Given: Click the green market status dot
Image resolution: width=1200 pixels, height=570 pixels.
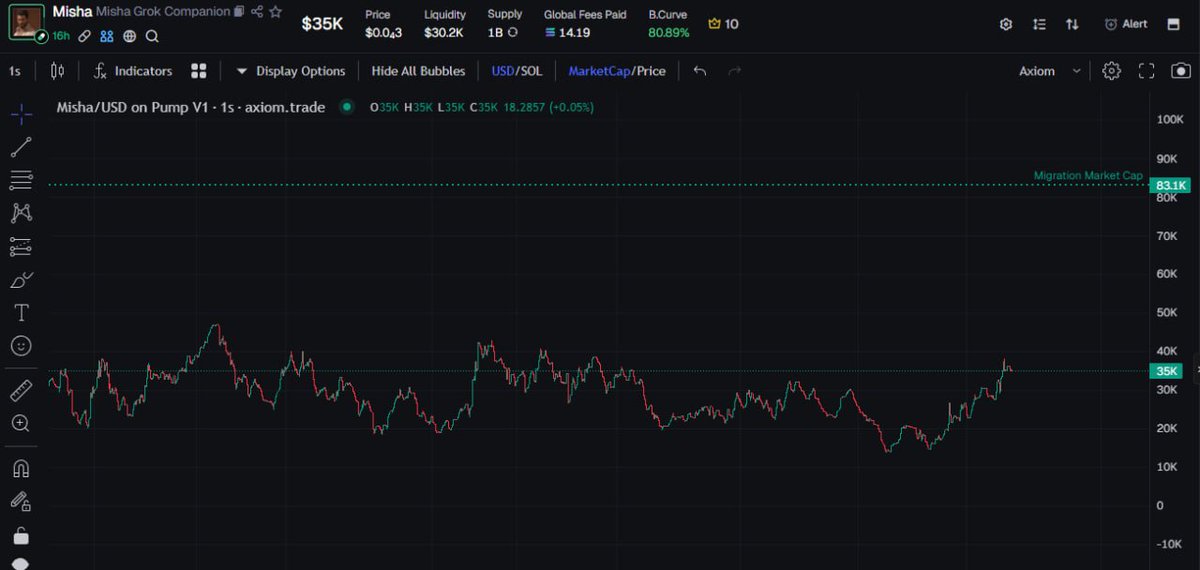Looking at the screenshot, I should pyautogui.click(x=347, y=107).
